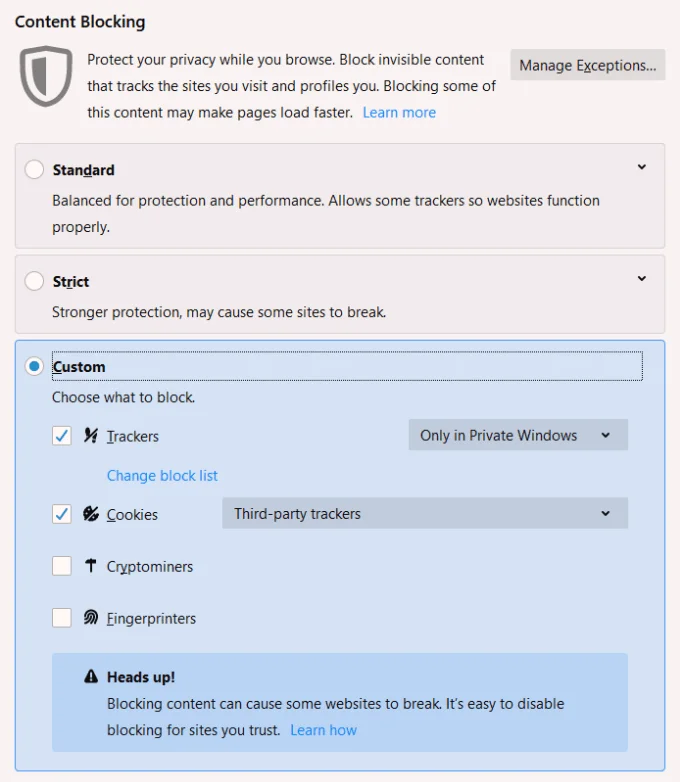Image resolution: width=680 pixels, height=782 pixels.
Task: Open the Learn how link
Action: tap(323, 730)
